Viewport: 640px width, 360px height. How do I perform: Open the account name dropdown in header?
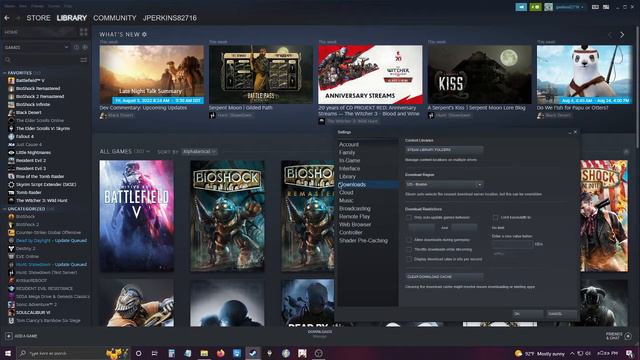570,7
